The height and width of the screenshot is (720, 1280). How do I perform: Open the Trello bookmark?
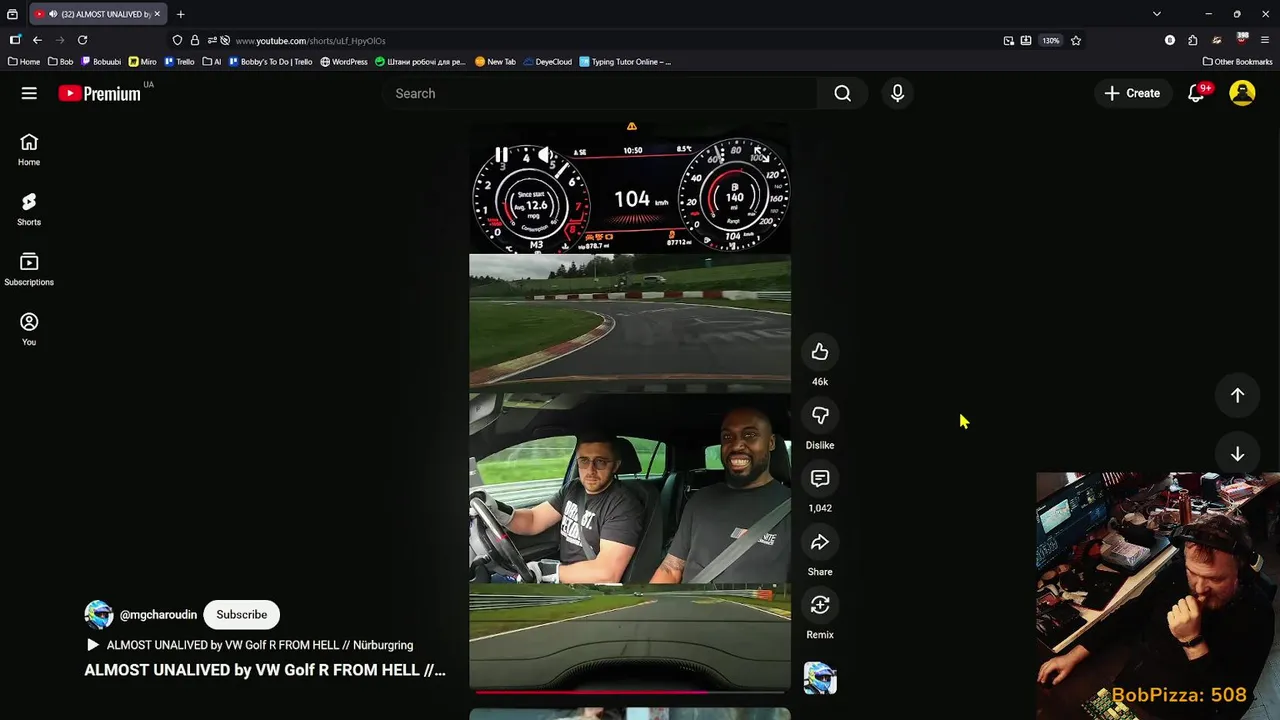coord(180,62)
